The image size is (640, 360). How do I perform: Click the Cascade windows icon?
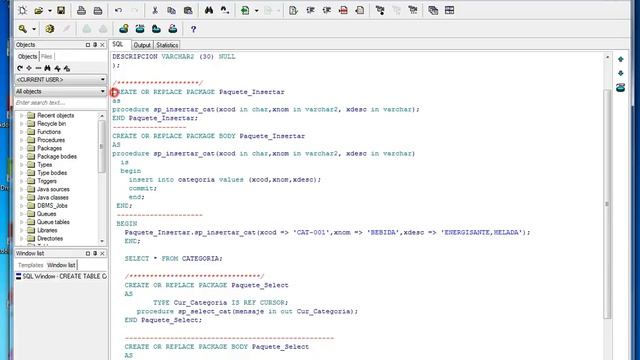tap(433, 11)
